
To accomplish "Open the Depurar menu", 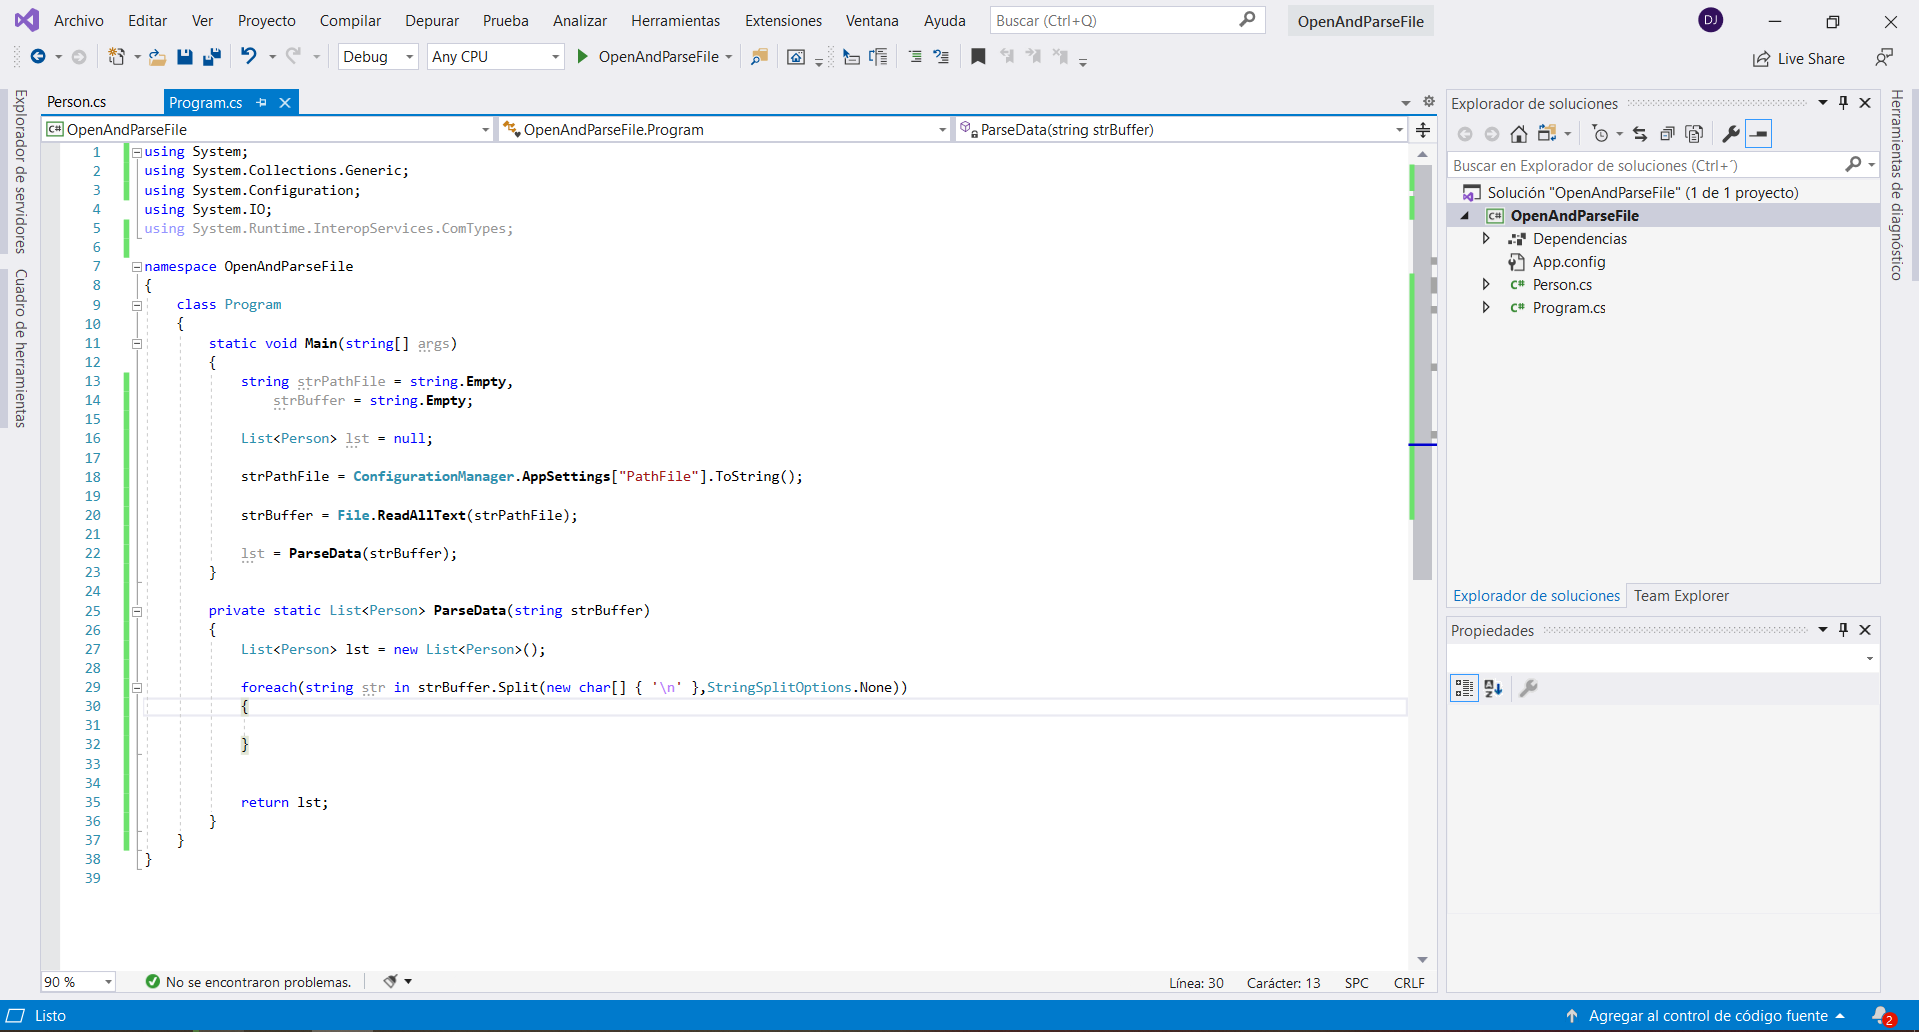I will [x=431, y=21].
